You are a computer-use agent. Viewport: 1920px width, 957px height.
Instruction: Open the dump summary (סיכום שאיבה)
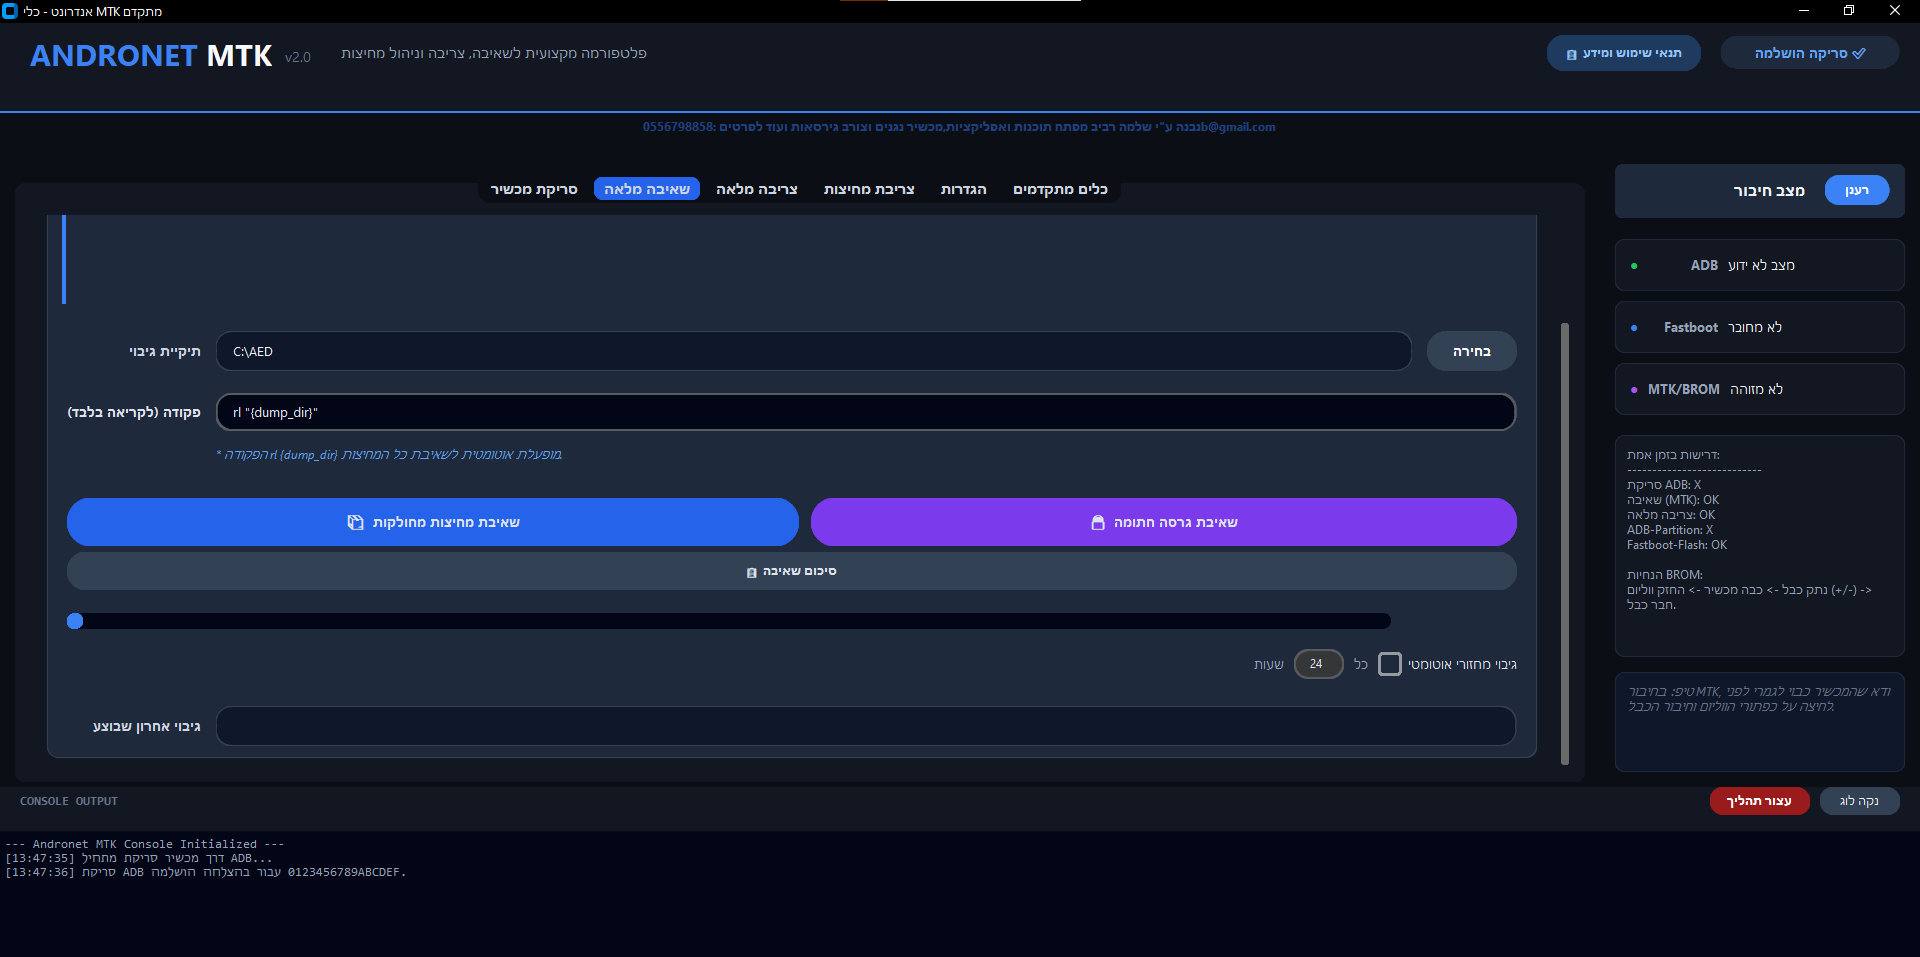tap(791, 571)
